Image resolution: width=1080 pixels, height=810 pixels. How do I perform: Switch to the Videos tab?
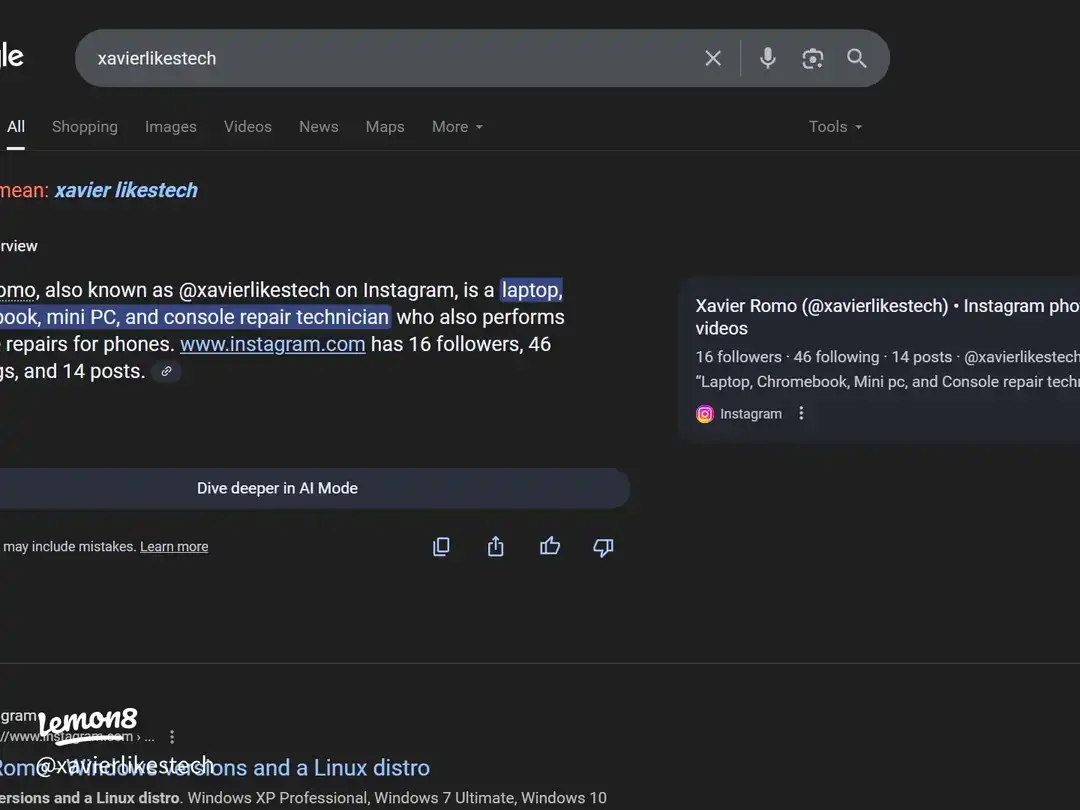(247, 127)
